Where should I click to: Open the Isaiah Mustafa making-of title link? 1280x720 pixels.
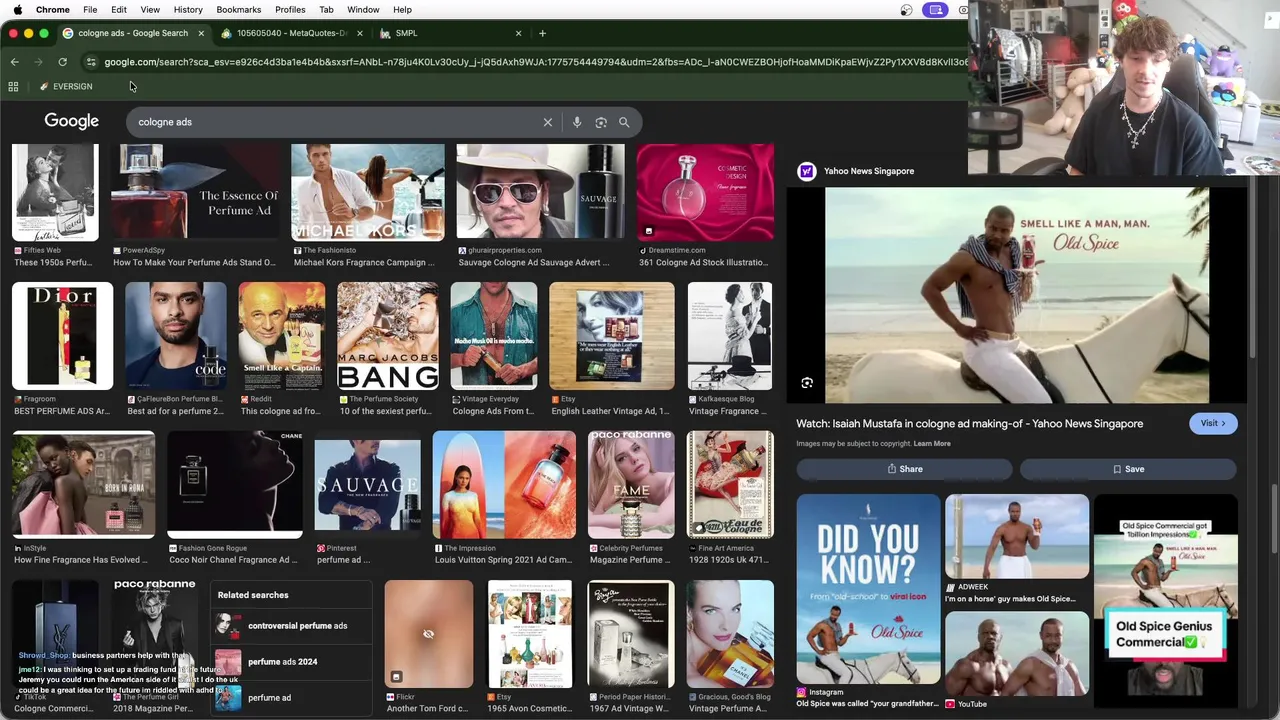click(969, 424)
